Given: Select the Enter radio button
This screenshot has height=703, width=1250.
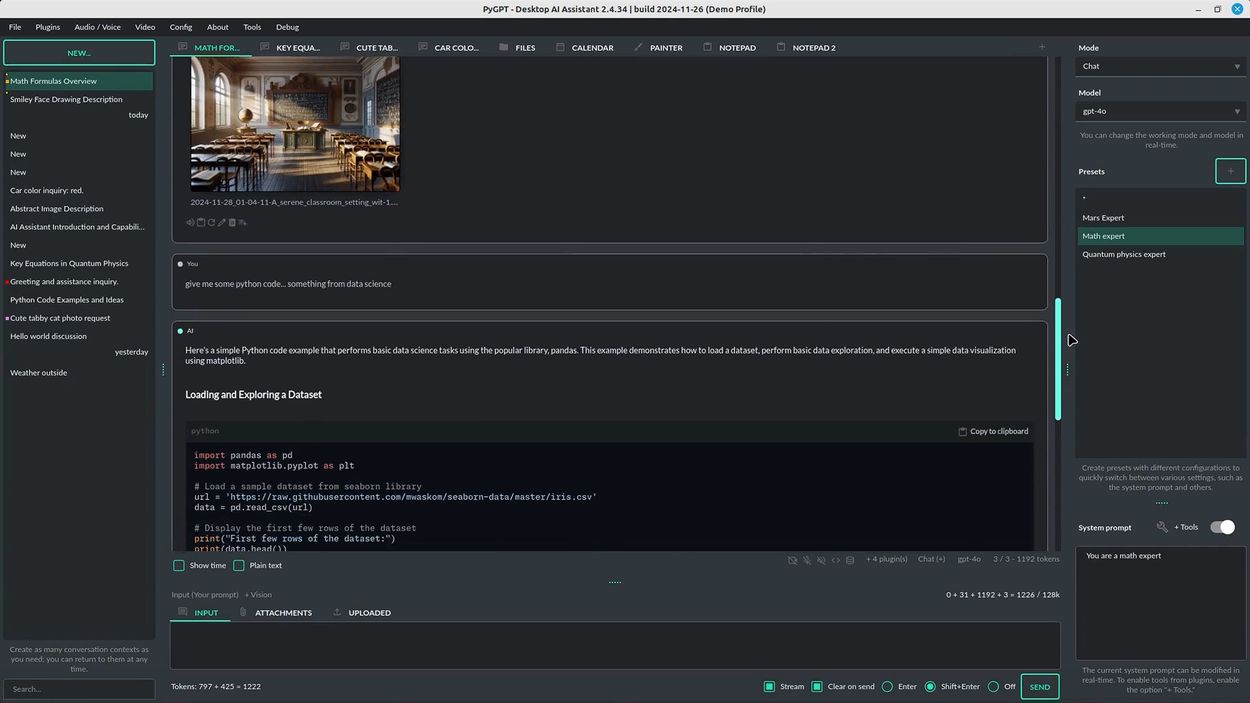Looking at the screenshot, I should pyautogui.click(x=887, y=686).
